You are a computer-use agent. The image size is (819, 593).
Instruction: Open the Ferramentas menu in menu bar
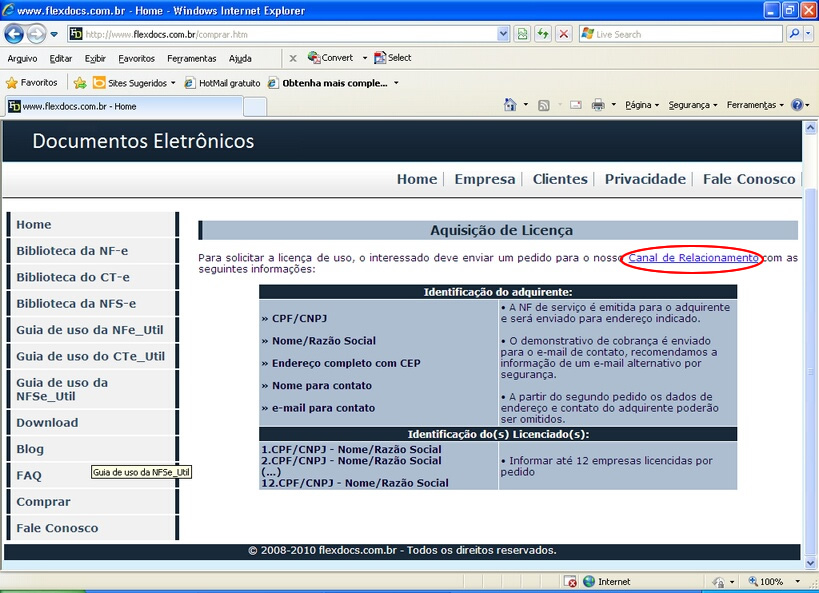point(191,58)
